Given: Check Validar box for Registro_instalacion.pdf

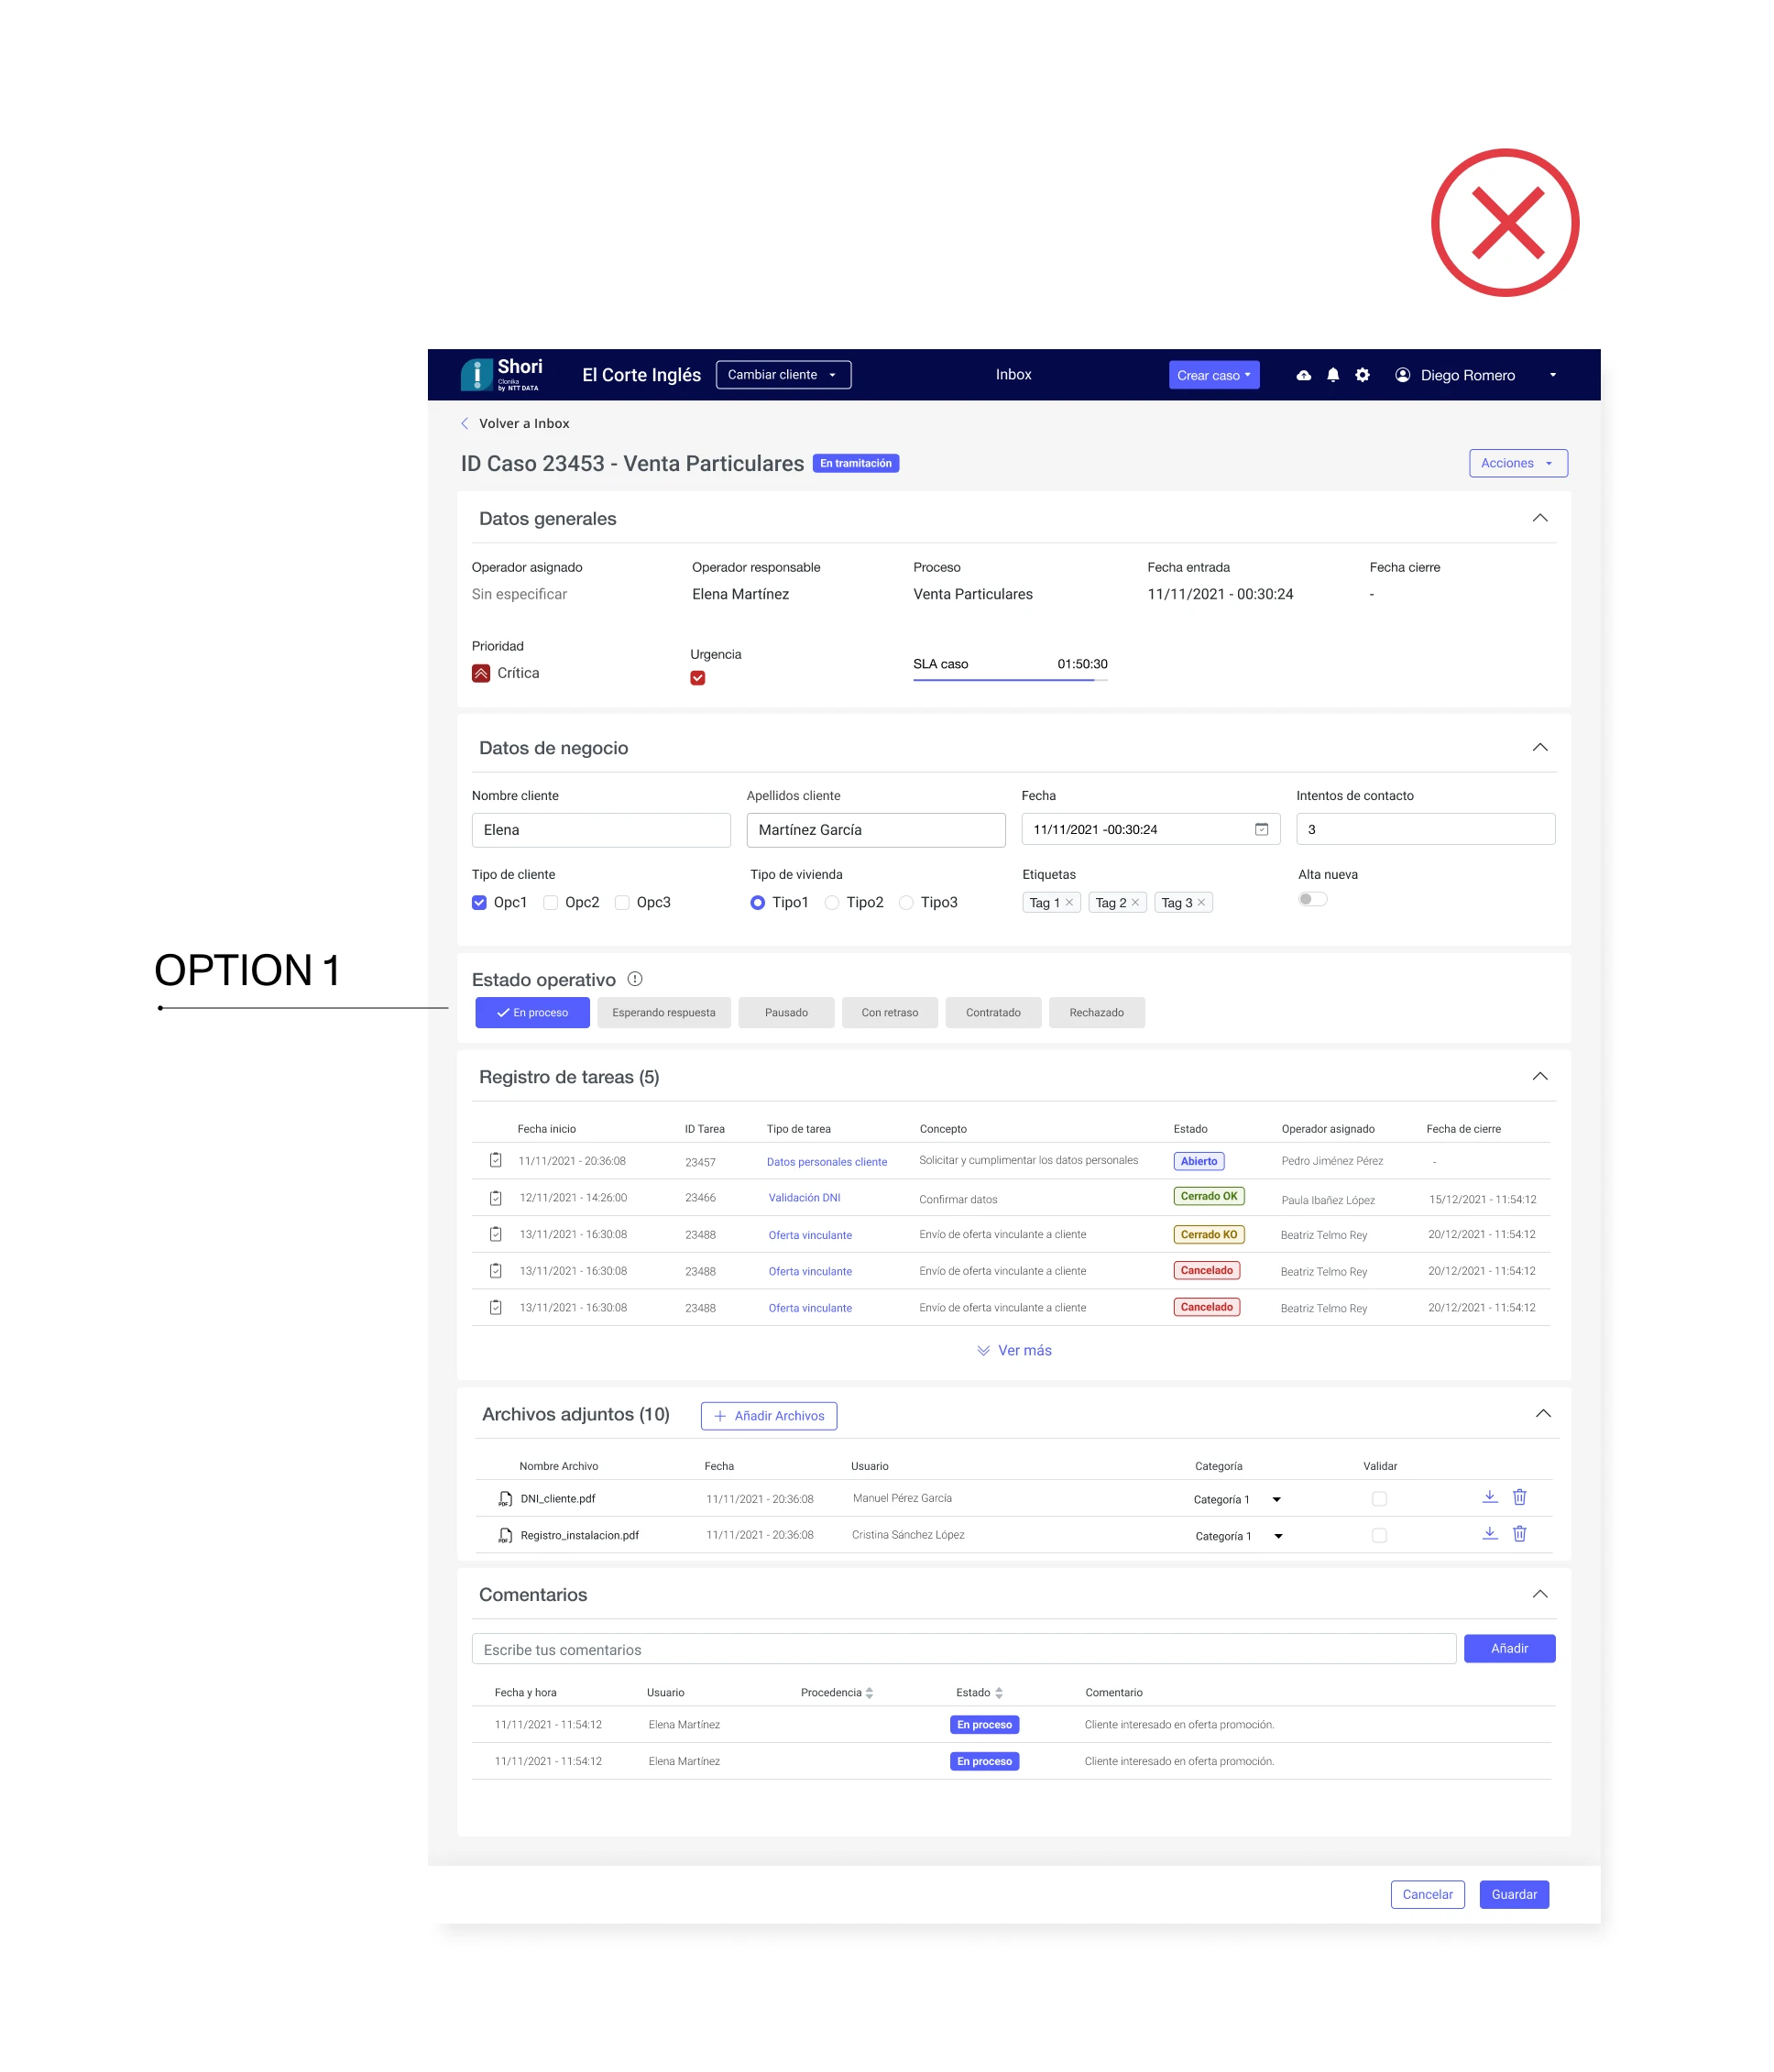Looking at the screenshot, I should click(1379, 1535).
